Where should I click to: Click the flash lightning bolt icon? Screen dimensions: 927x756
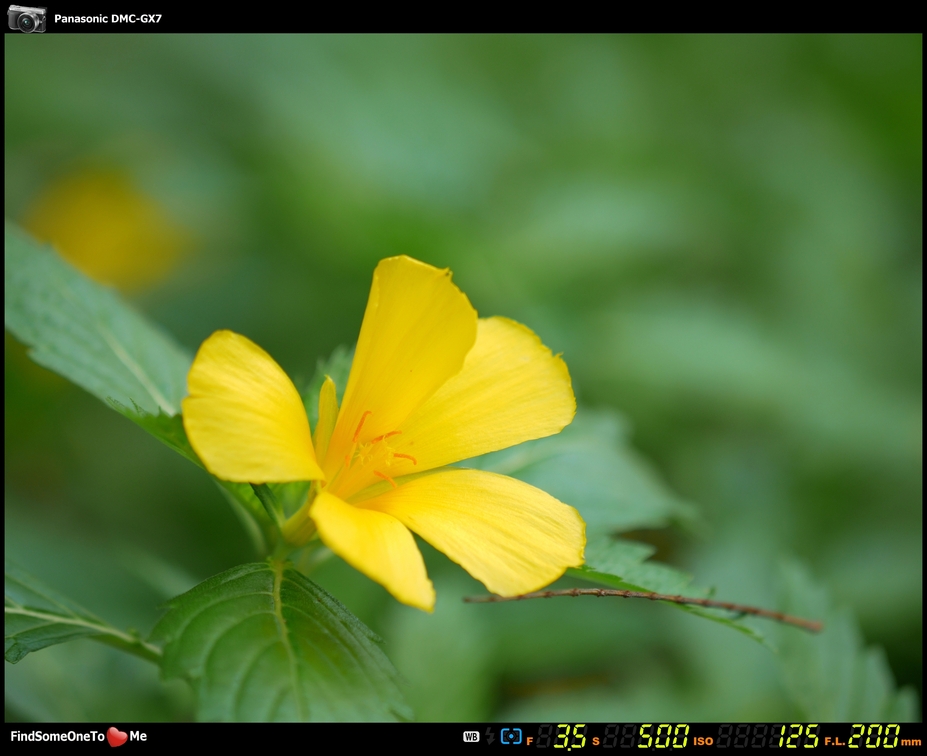coord(490,736)
